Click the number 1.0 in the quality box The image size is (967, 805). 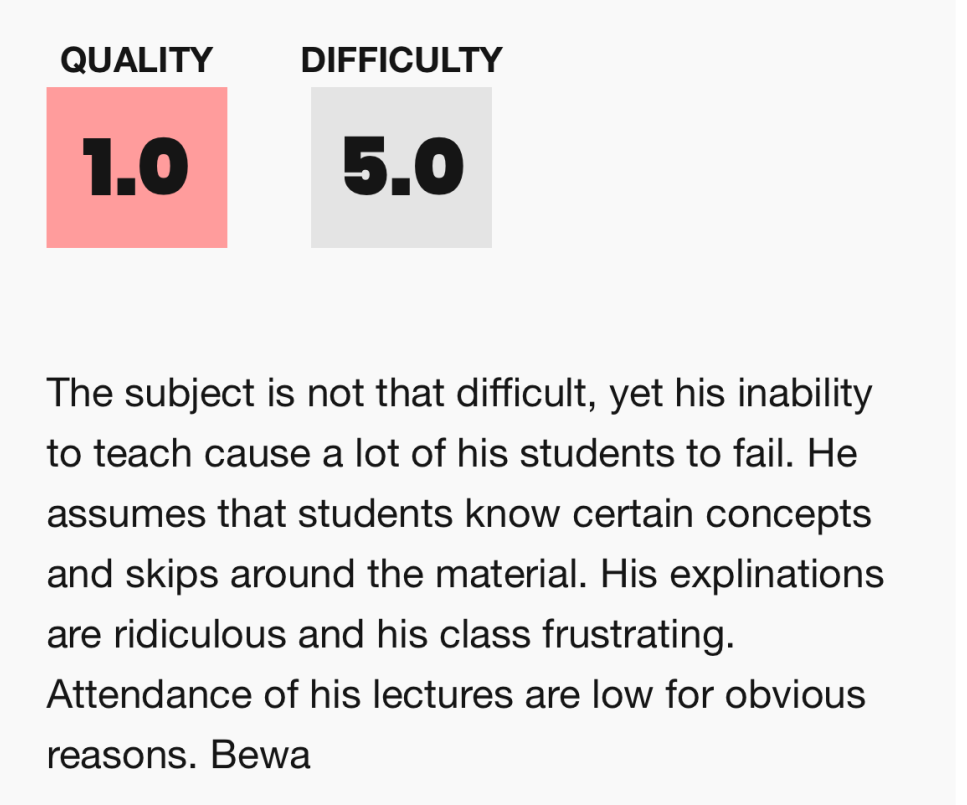[136, 167]
